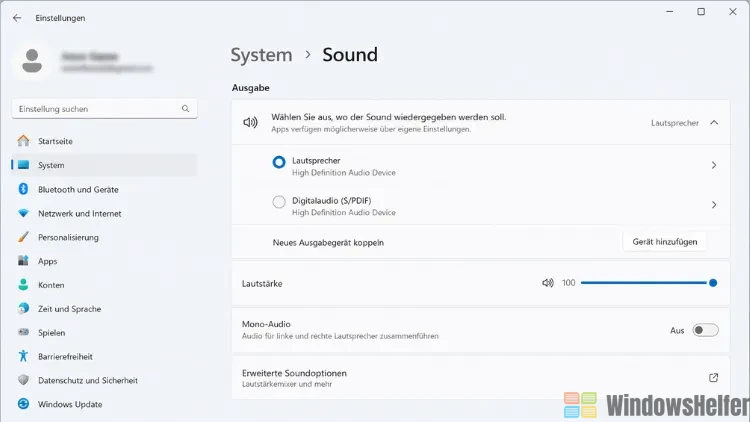
Task: Click the Apps icon in sidebar
Action: pyautogui.click(x=23, y=260)
